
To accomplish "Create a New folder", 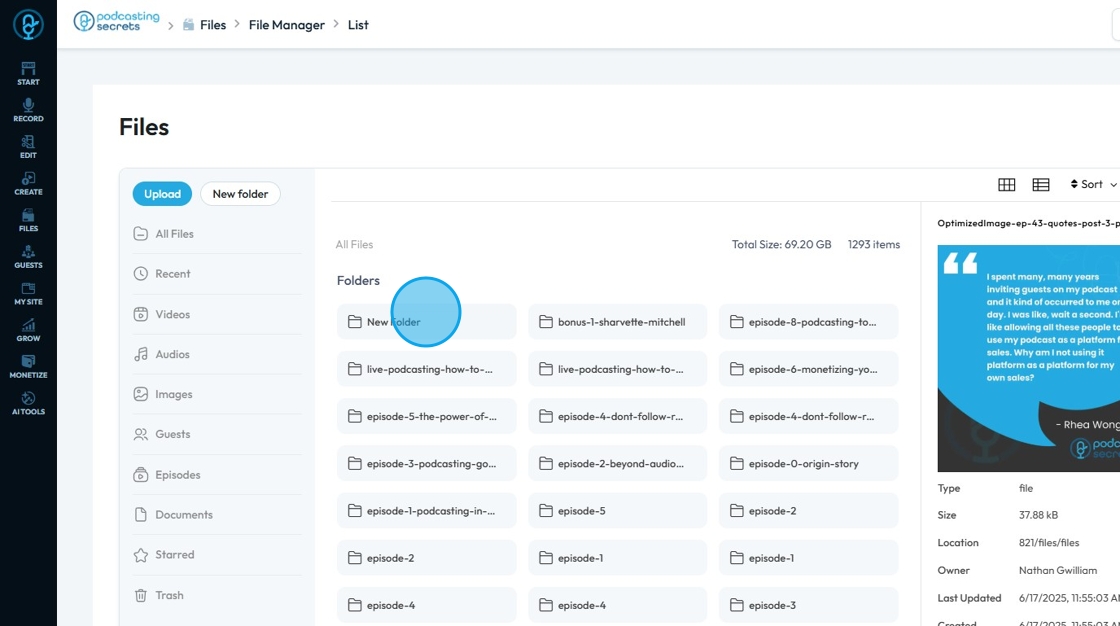I will click(x=240, y=194).
